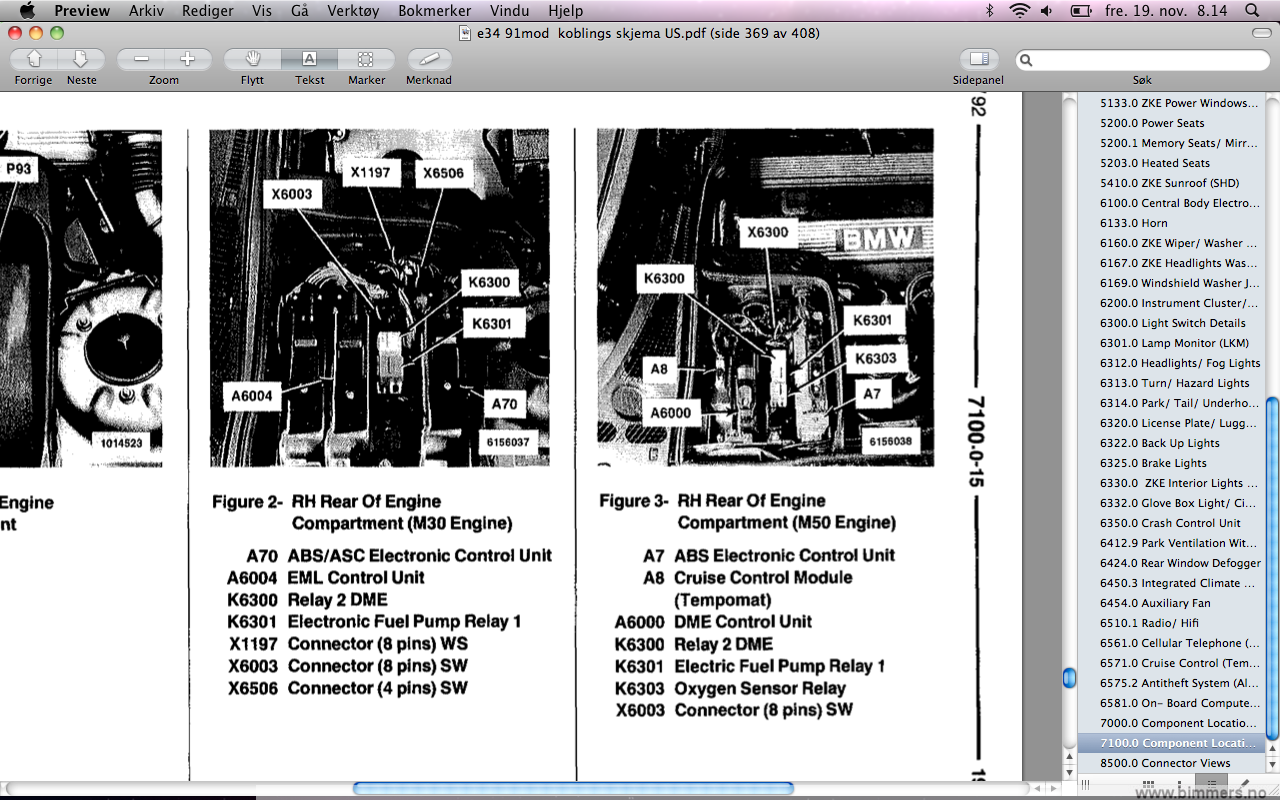Screen dimensions: 1280x800
Task: Open Spotlight magnifier in menu bar
Action: point(1252,11)
